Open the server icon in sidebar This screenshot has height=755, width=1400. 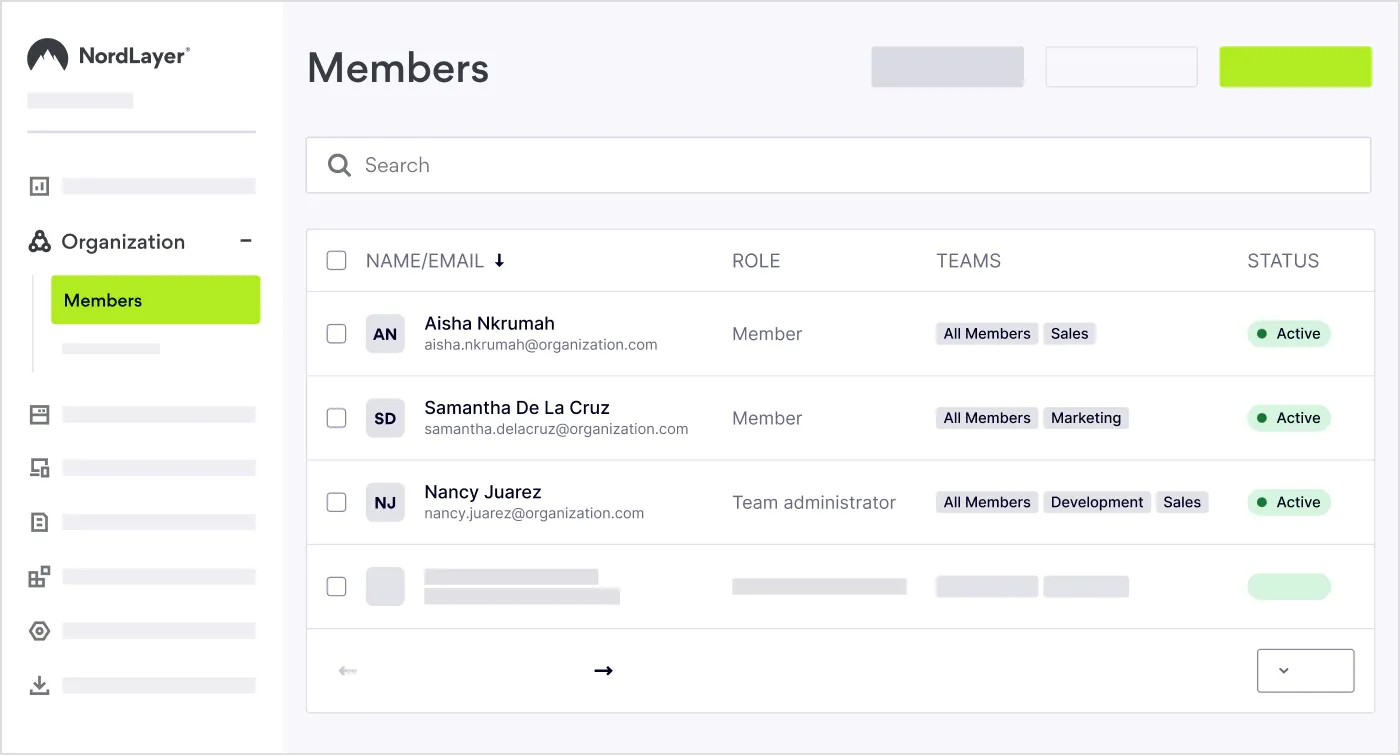[x=39, y=414]
